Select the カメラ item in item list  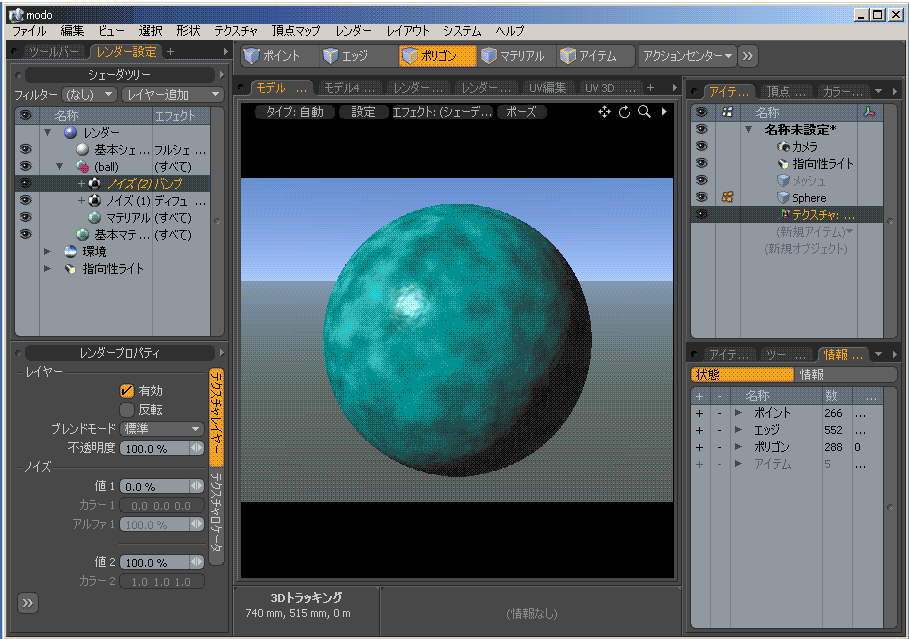coord(805,147)
